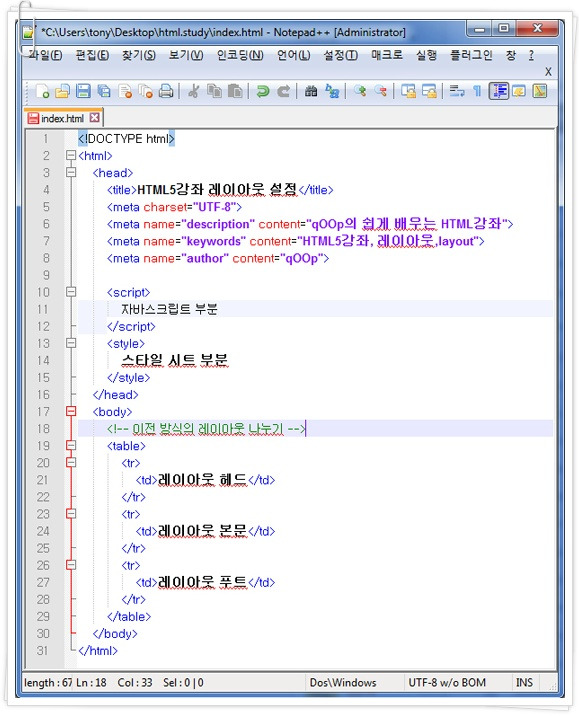The height and width of the screenshot is (716, 579).
Task: Open the 인코딩(N) menu
Action: click(240, 55)
